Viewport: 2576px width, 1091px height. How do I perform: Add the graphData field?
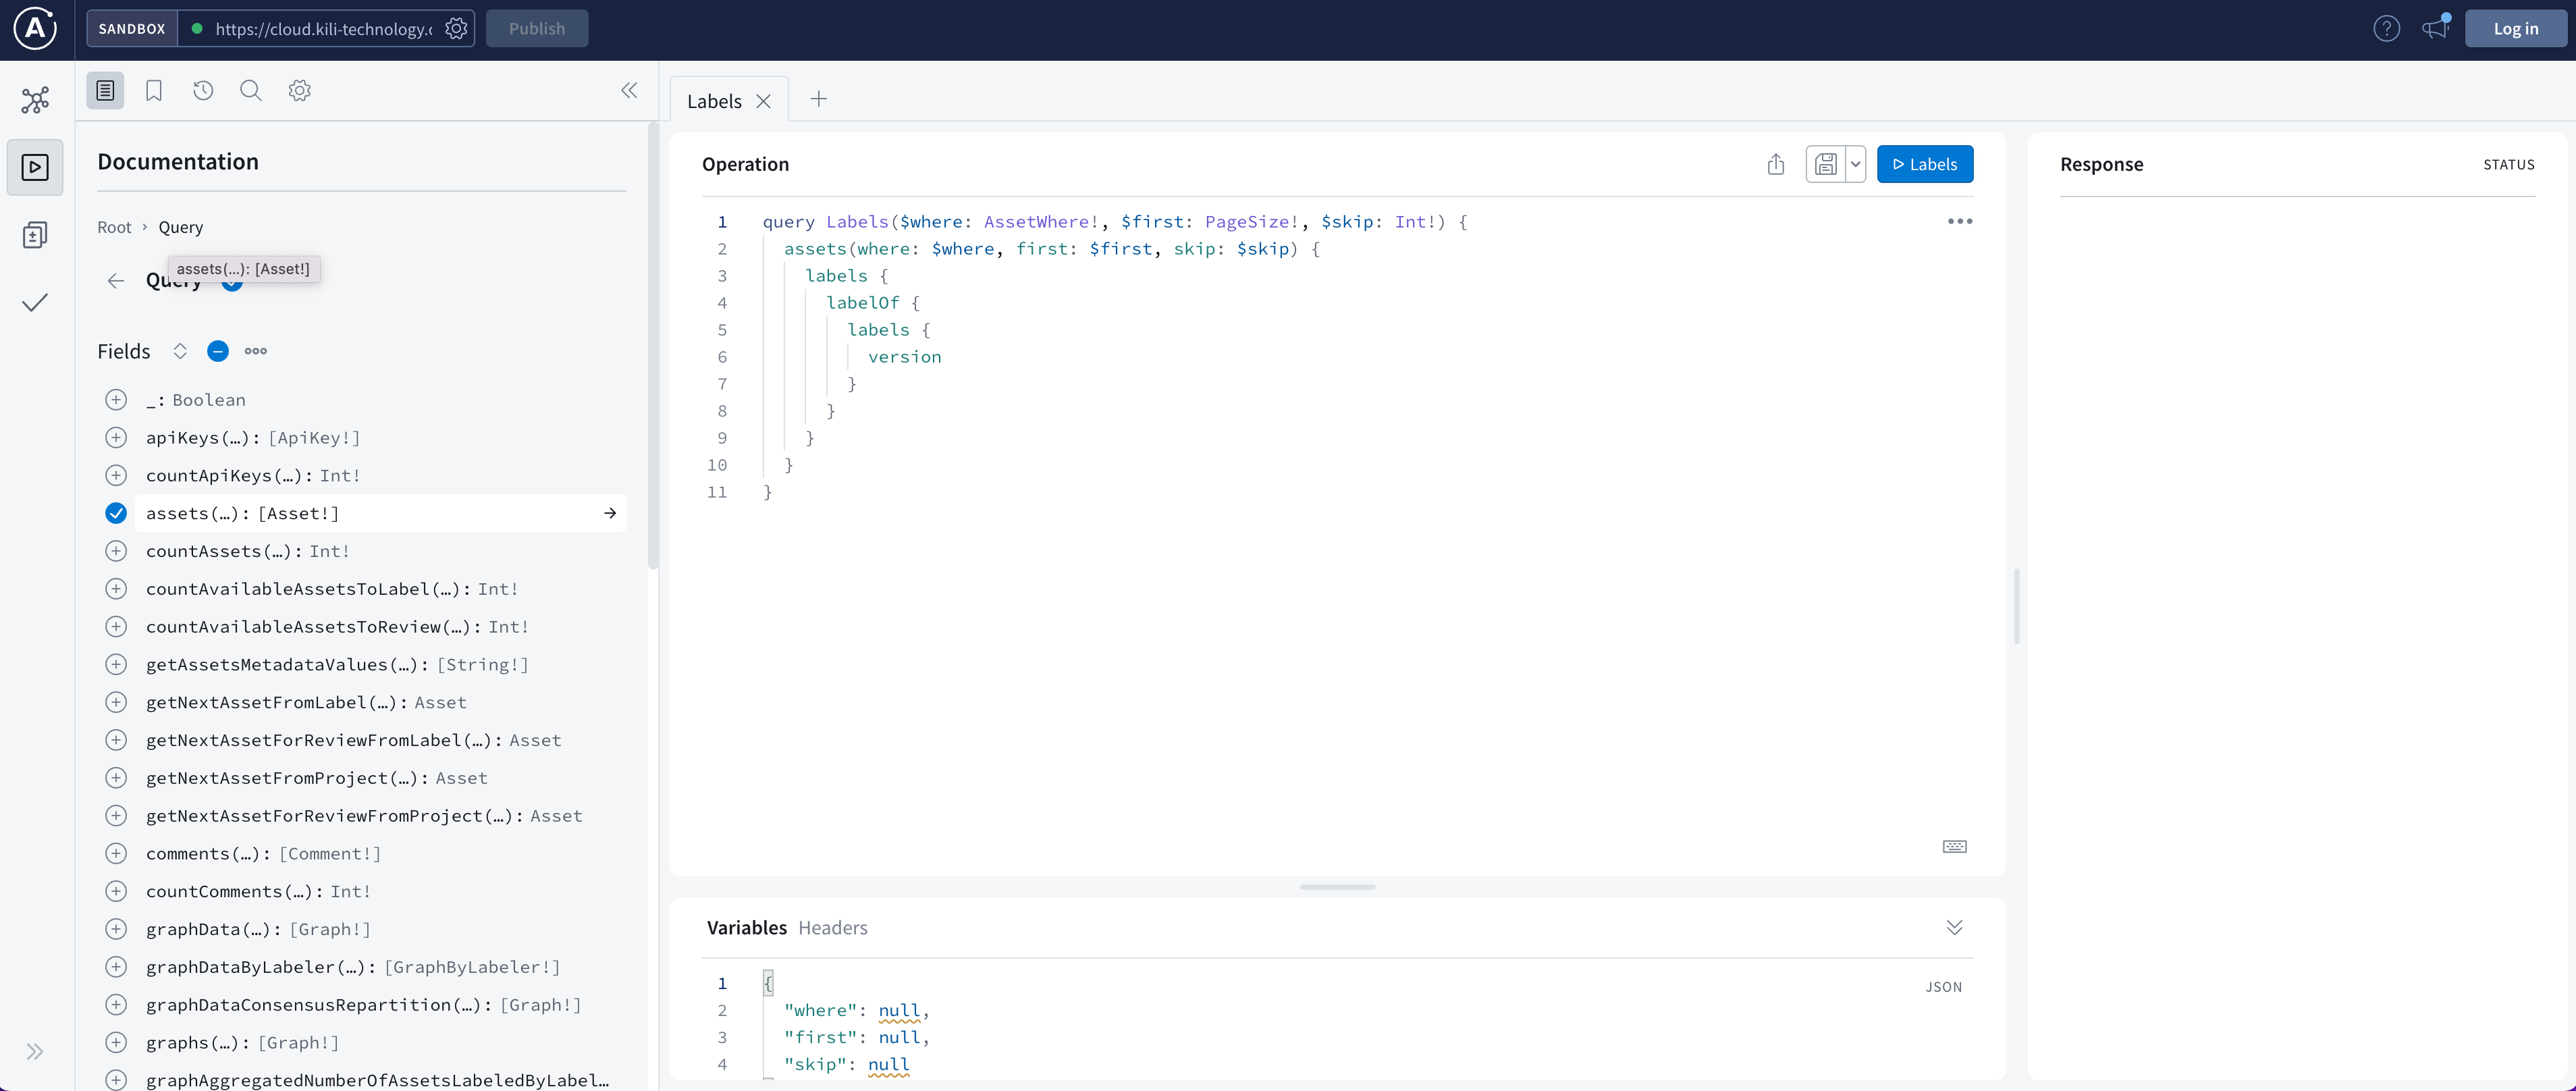(x=116, y=929)
